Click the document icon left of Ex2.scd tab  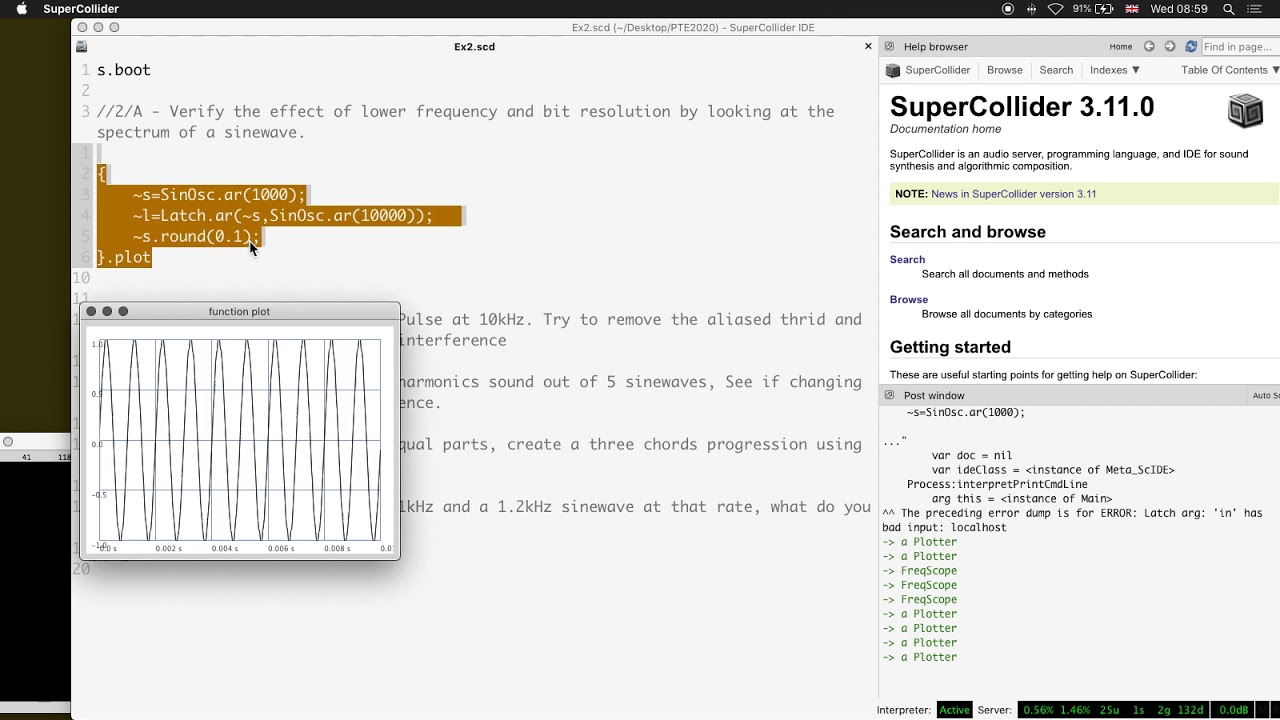click(82, 47)
